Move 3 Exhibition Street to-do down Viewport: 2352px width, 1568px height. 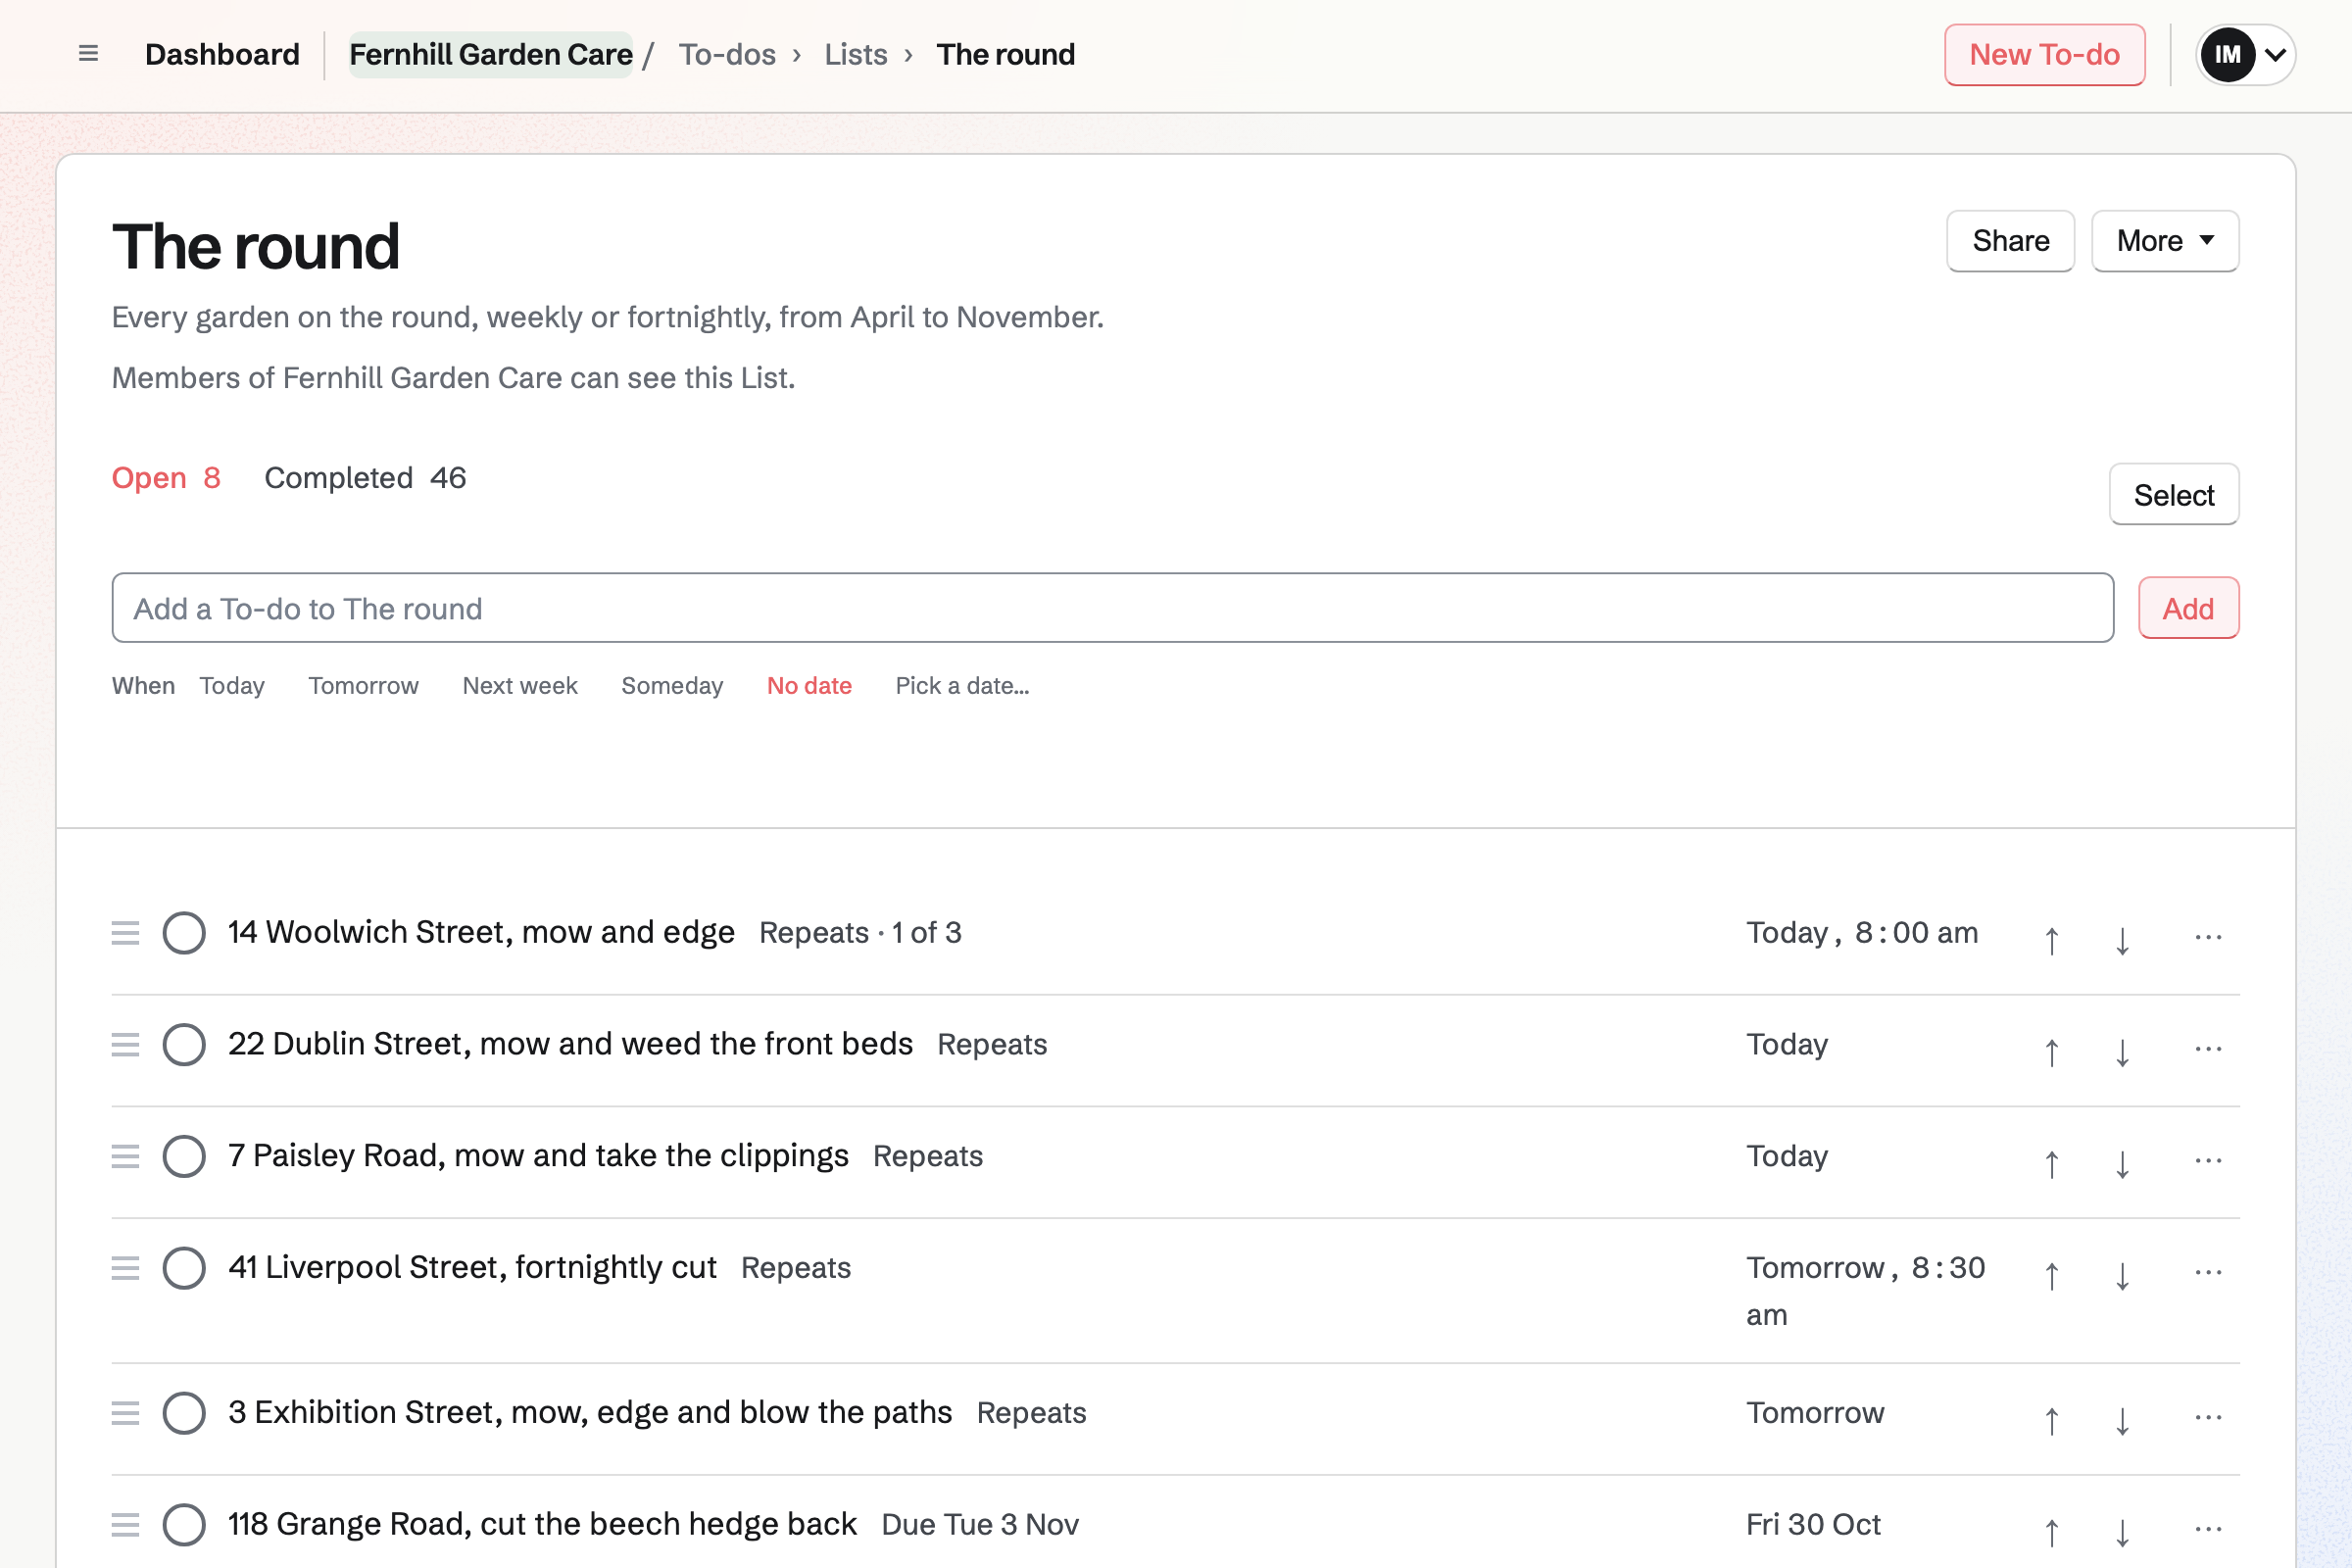click(2122, 1420)
